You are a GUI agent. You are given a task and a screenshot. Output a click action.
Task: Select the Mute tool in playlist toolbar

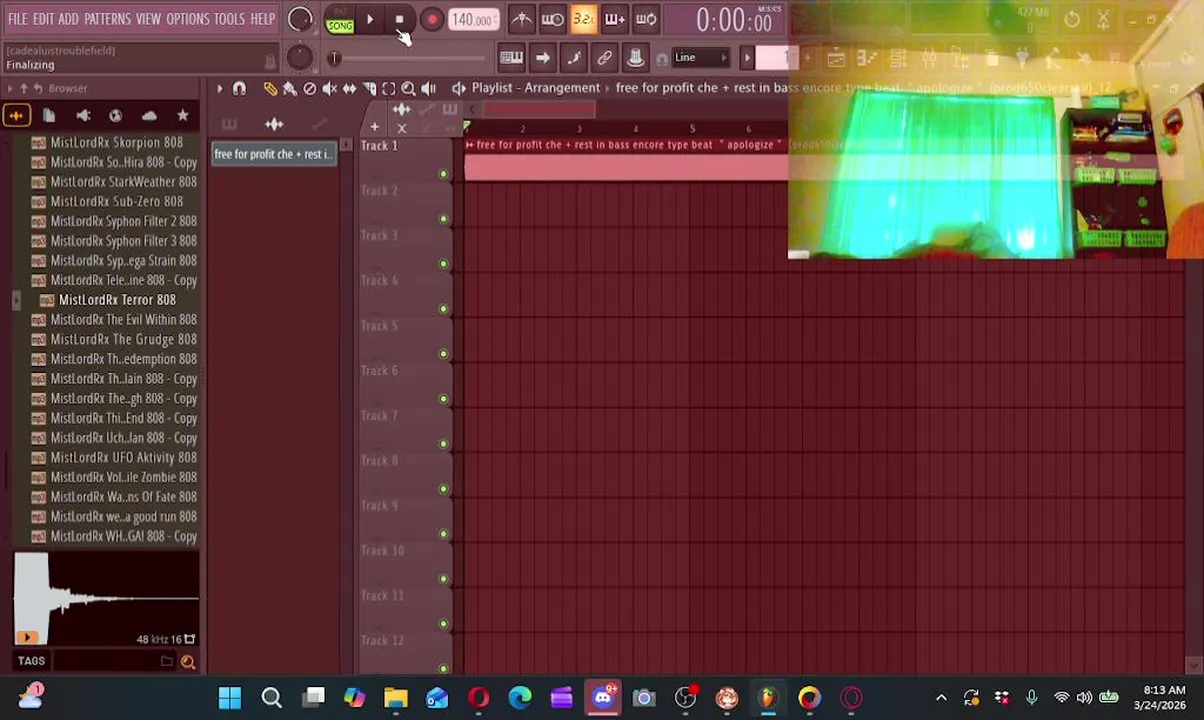point(330,89)
